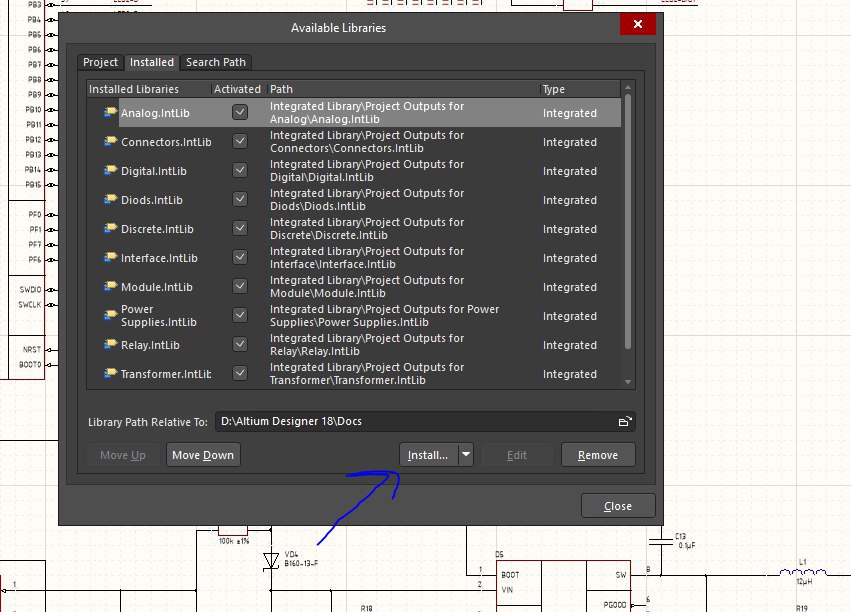Screen dimensions: 851x612
Task: Click the Power Supplies.IntLib library icon
Action: click(x=110, y=315)
